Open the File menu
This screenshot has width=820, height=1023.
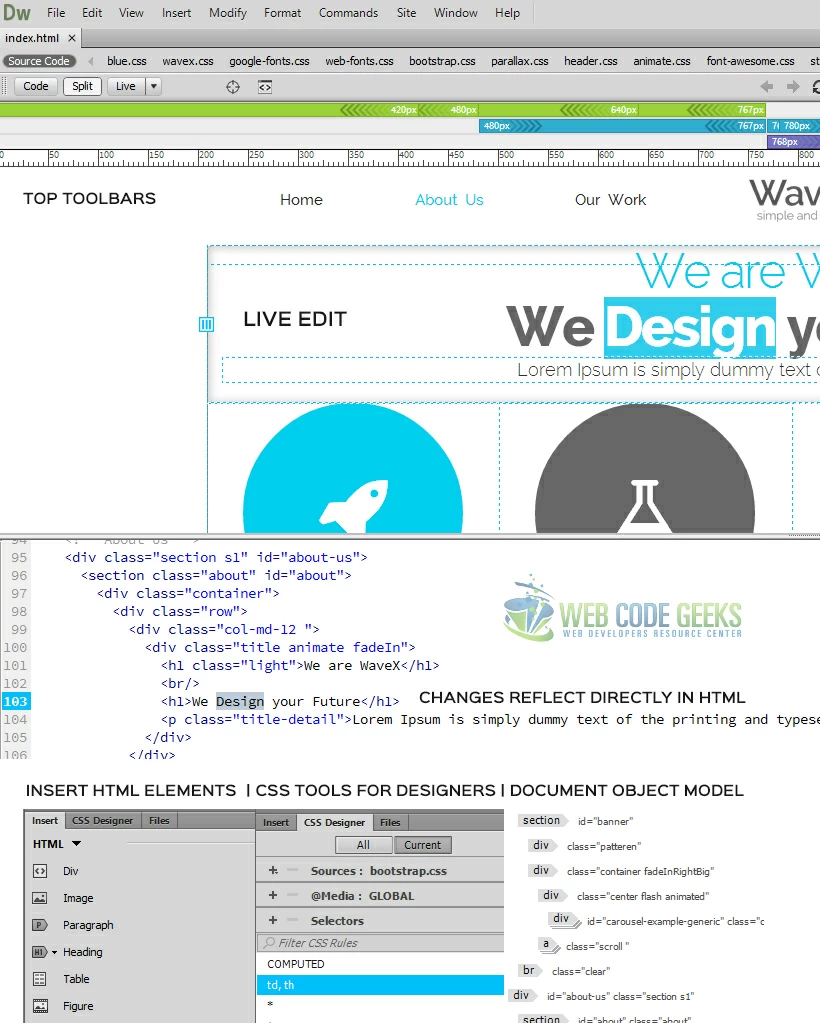(56, 13)
